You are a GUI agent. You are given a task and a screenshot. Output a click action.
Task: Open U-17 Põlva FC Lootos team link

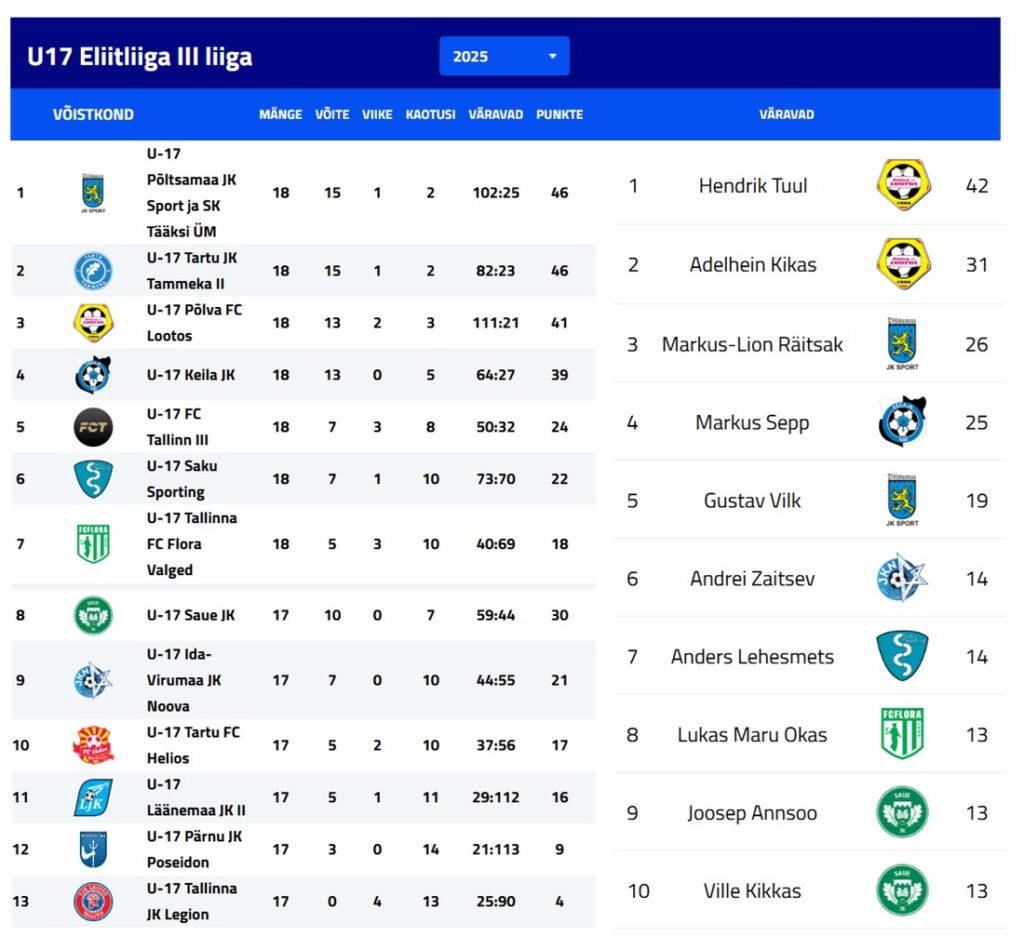pyautogui.click(x=194, y=323)
